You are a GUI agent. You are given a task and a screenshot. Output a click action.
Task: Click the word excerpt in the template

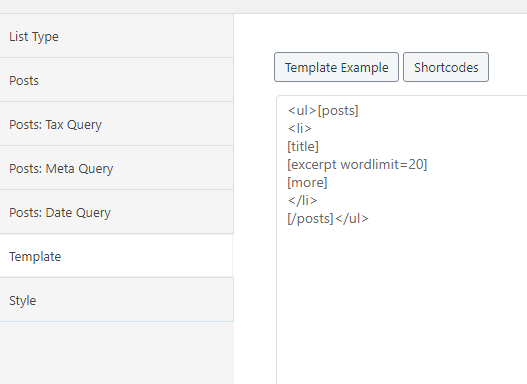tap(314, 165)
